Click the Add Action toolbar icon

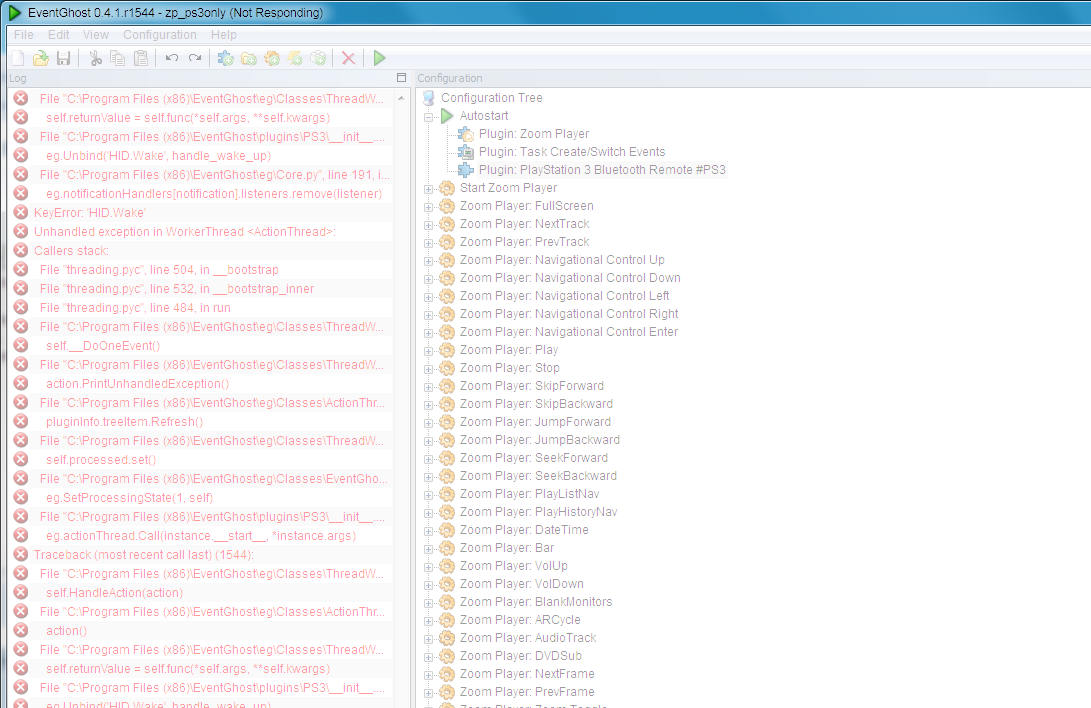318,58
